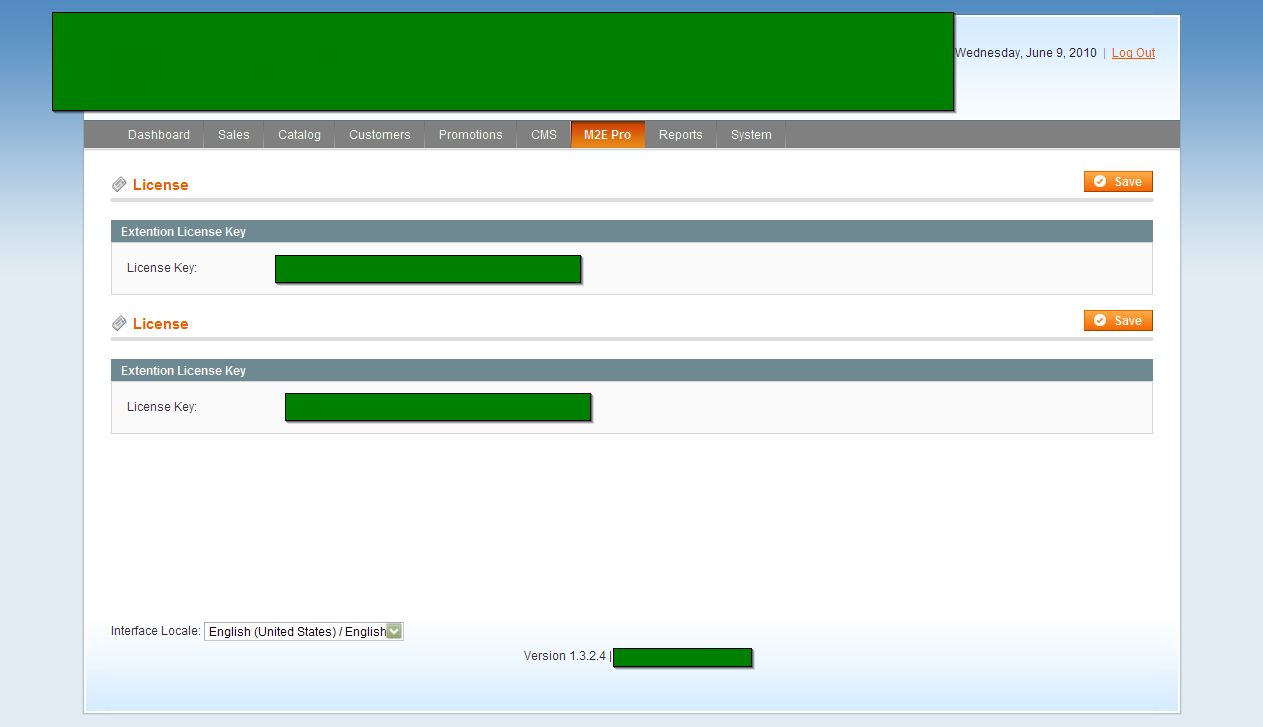Open the Dashboard menu
The height and width of the screenshot is (727, 1263).
tap(158, 135)
